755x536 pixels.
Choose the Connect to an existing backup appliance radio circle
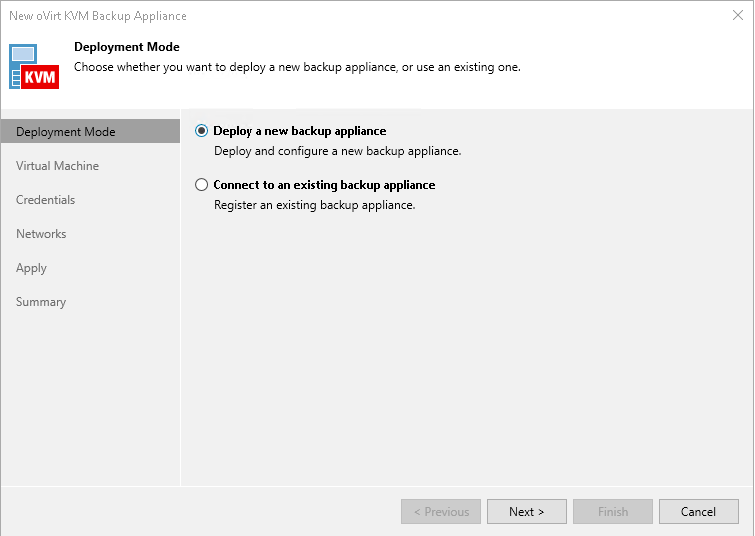202,185
